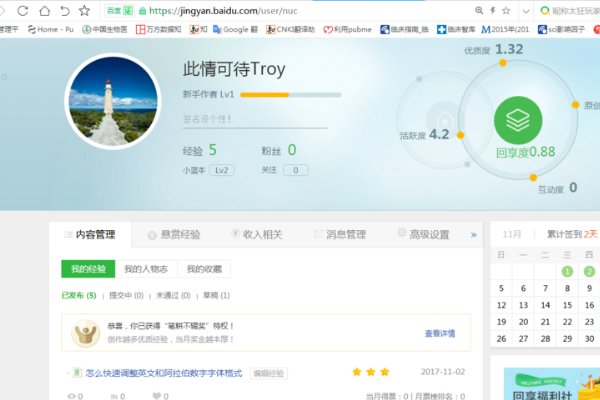Click the green 回享度 layers icon
This screenshot has width=600, height=400.
(518, 120)
